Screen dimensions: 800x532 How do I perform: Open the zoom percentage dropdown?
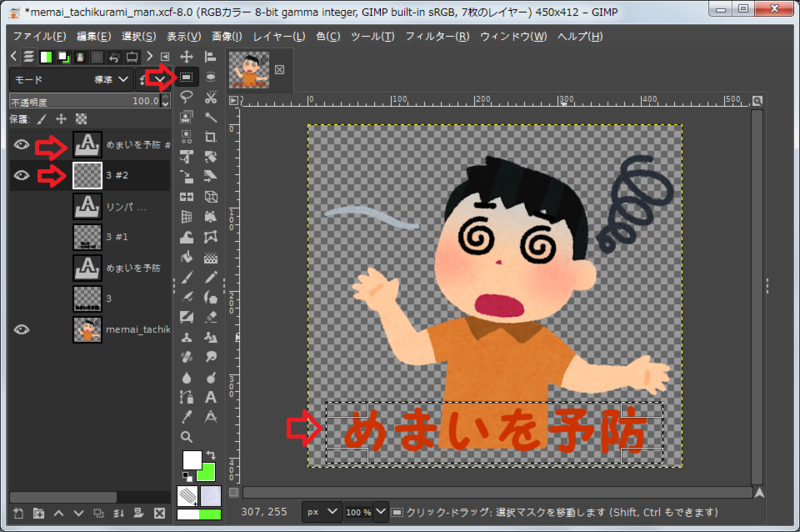click(381, 511)
